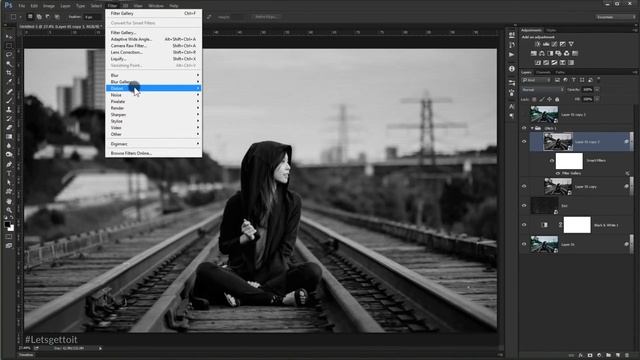Select the Zoom tool

[x=9, y=210]
